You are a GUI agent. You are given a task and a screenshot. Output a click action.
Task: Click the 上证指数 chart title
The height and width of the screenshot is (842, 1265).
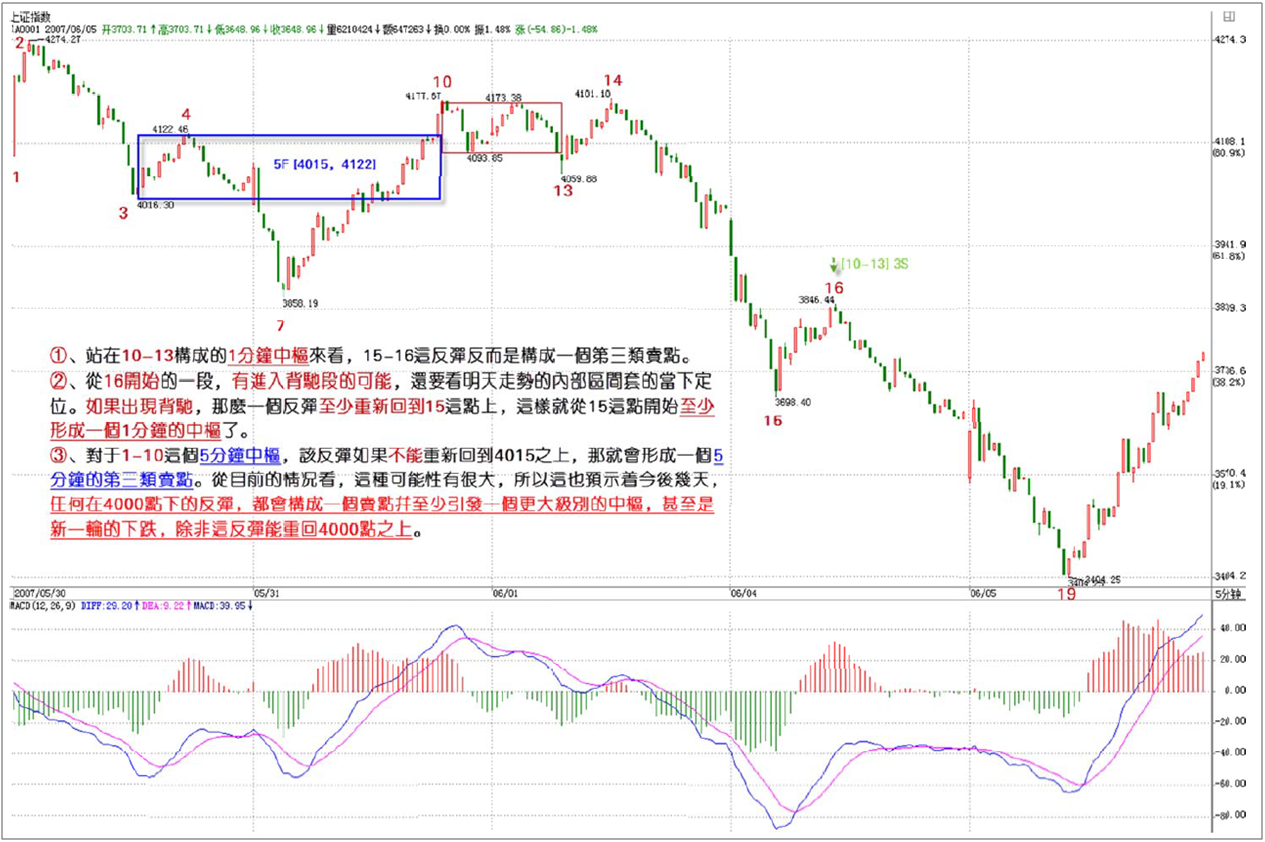pyautogui.click(x=32, y=16)
